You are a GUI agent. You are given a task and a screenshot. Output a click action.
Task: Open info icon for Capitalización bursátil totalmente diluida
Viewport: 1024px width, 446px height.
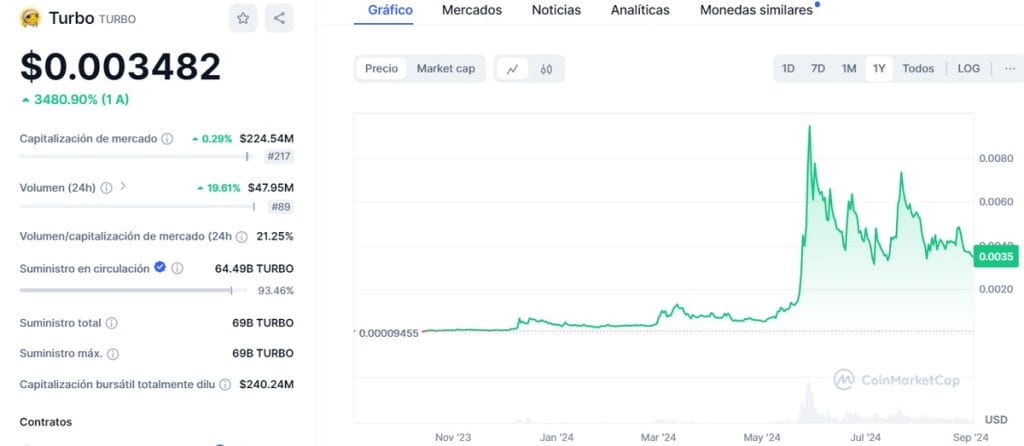pos(225,385)
